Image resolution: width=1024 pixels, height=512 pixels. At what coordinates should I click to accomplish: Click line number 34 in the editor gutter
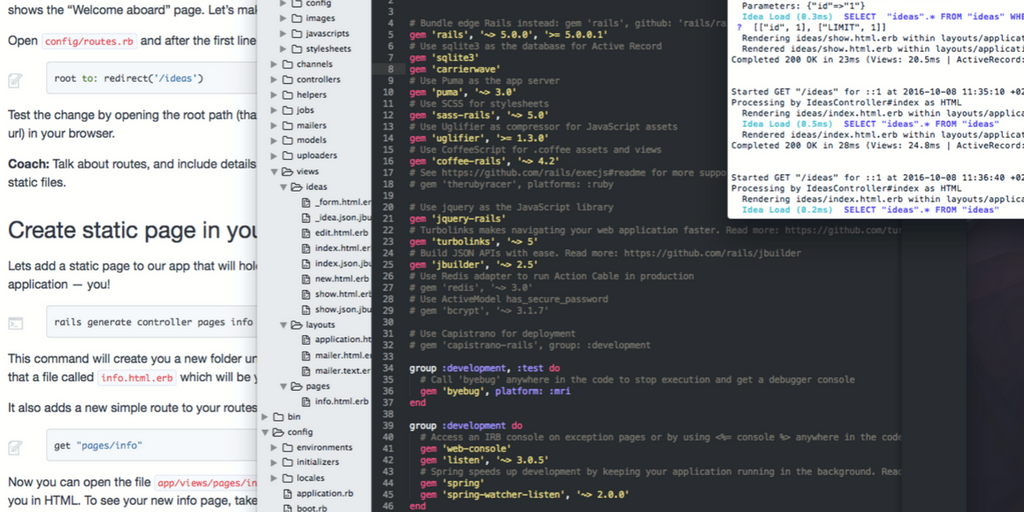click(x=388, y=368)
